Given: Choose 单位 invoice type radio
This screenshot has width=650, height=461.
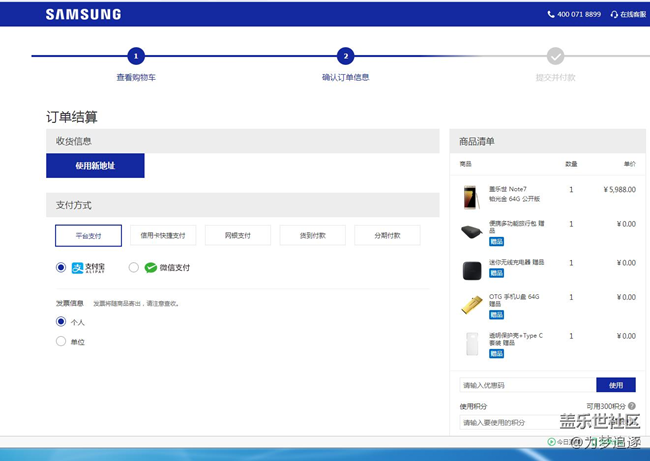Looking at the screenshot, I should click(x=61, y=341).
